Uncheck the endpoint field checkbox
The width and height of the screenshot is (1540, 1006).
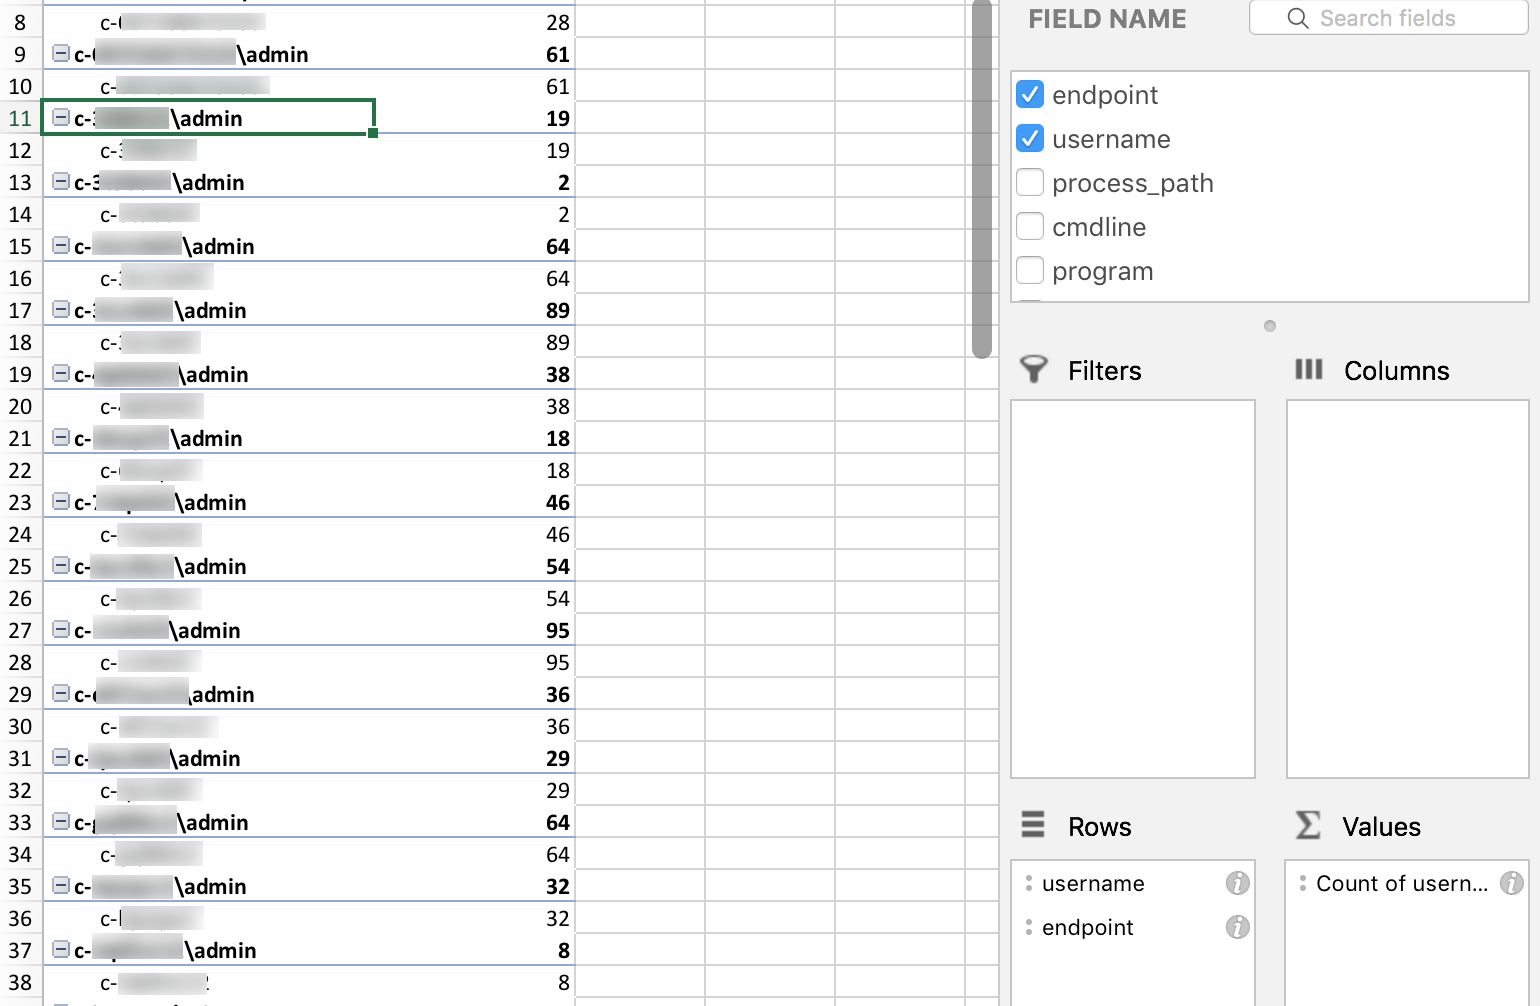pyautogui.click(x=1030, y=95)
